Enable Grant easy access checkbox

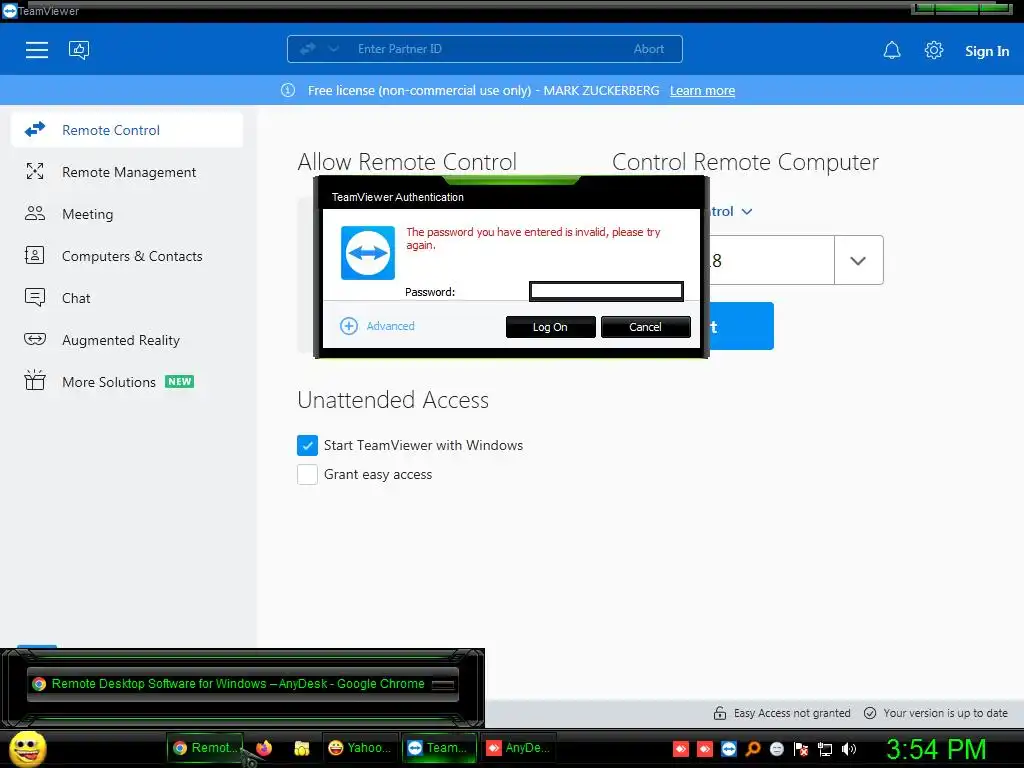click(308, 474)
